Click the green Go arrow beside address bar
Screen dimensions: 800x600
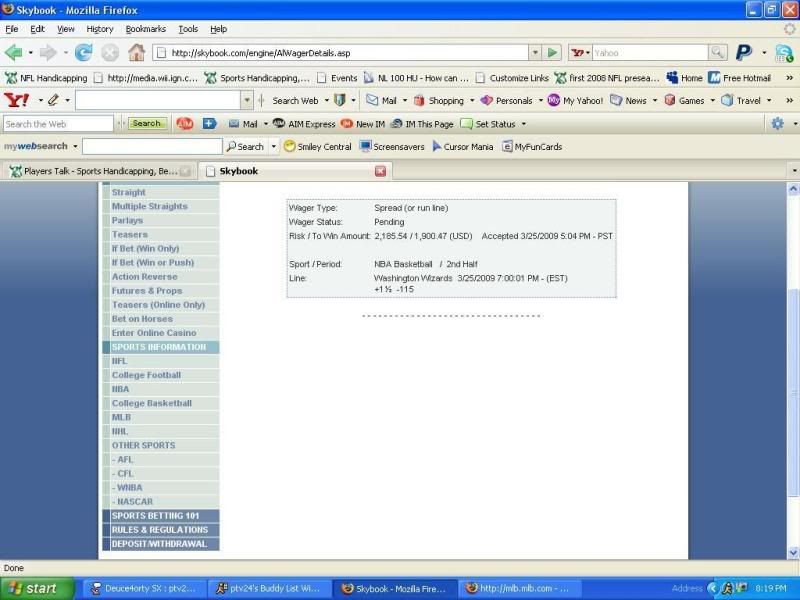coord(552,53)
